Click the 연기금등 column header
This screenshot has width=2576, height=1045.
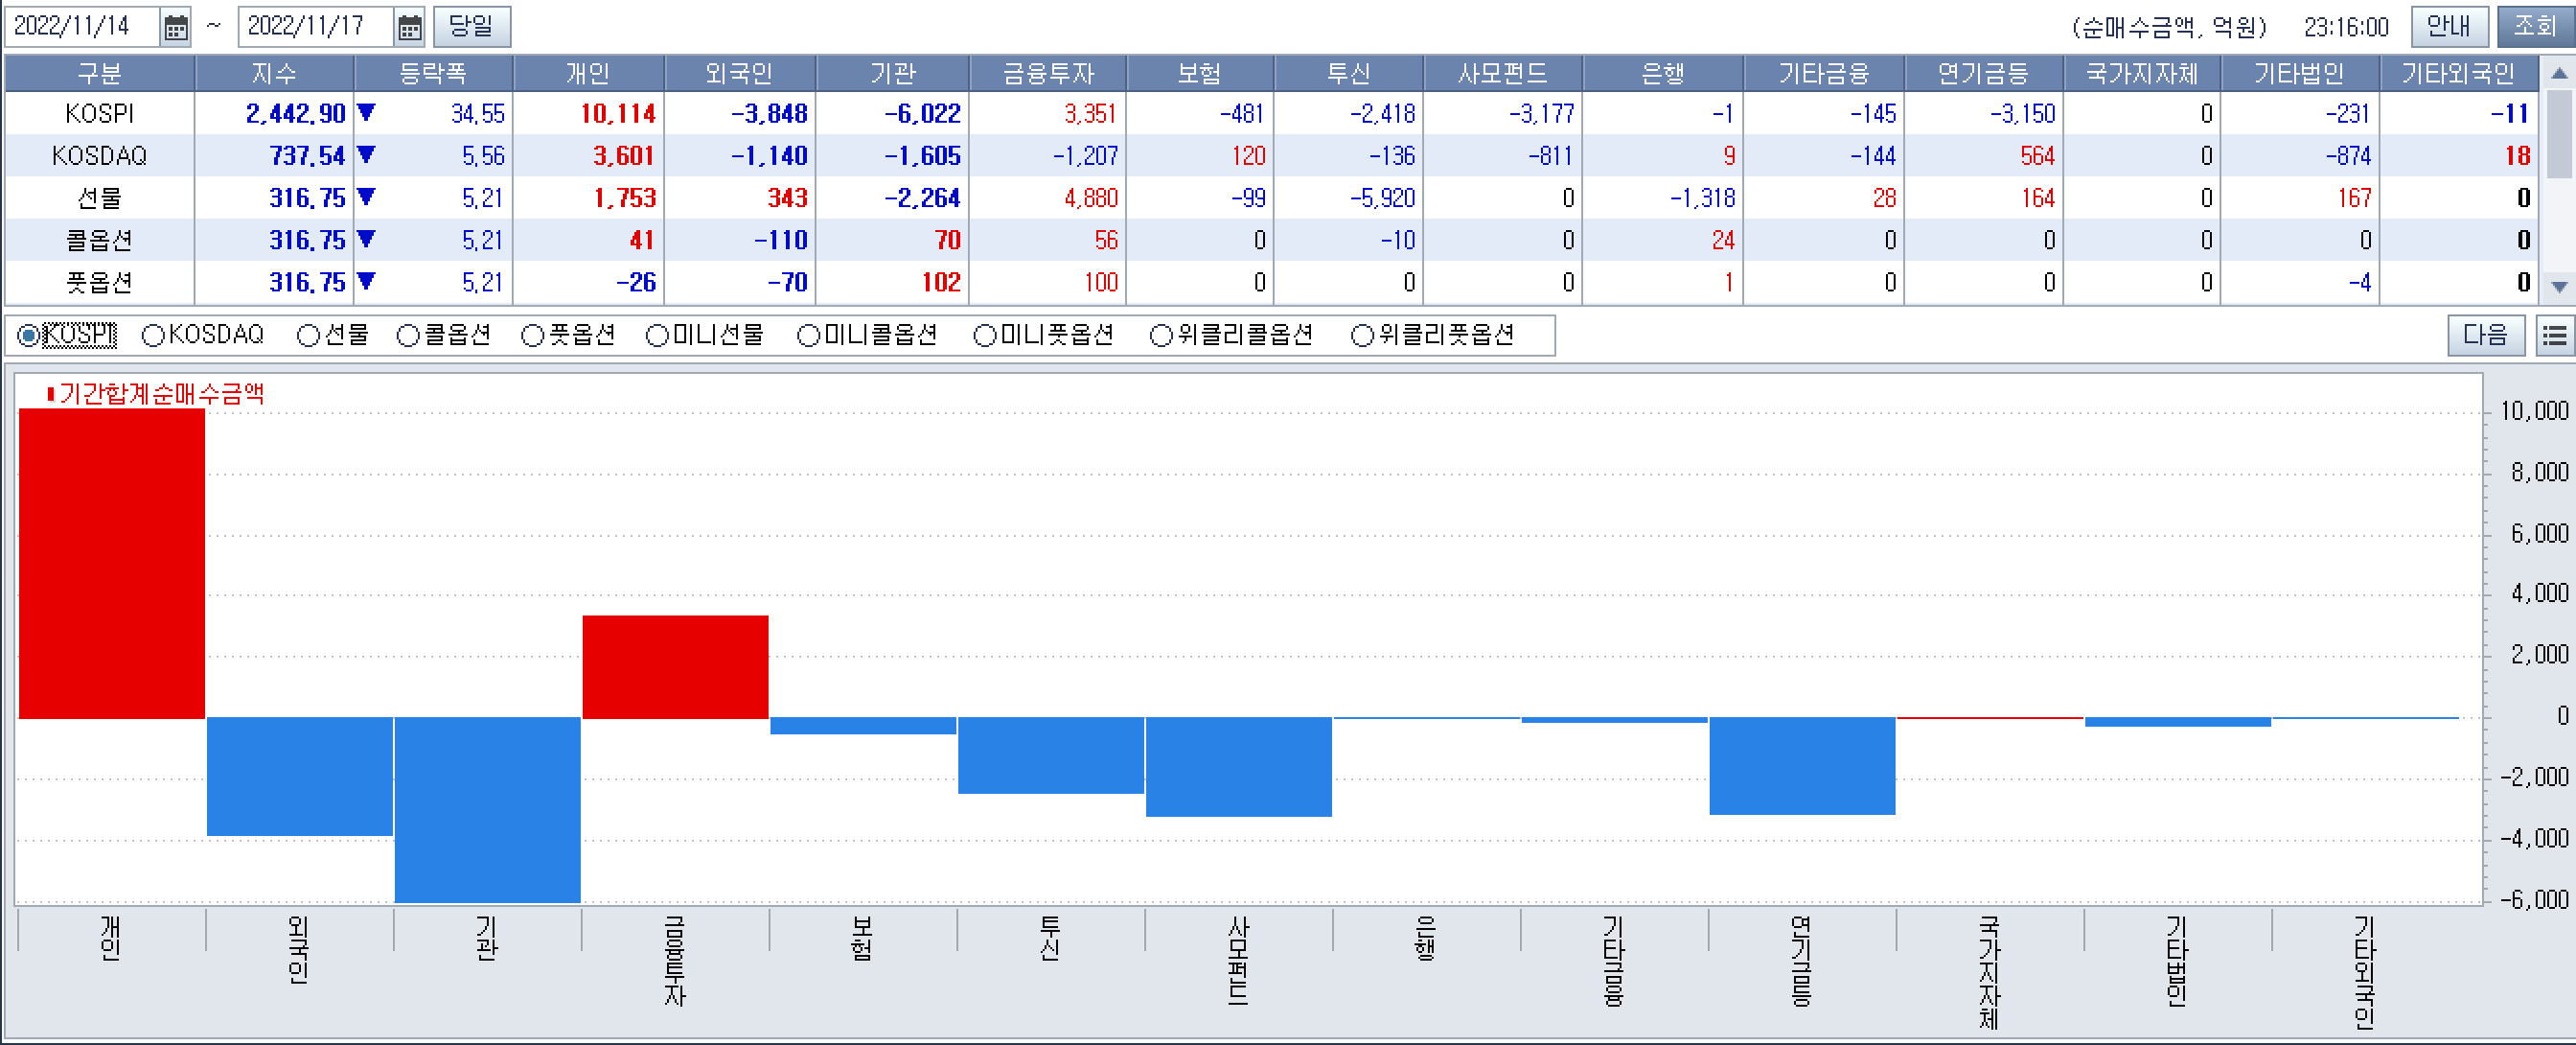(x=1984, y=73)
